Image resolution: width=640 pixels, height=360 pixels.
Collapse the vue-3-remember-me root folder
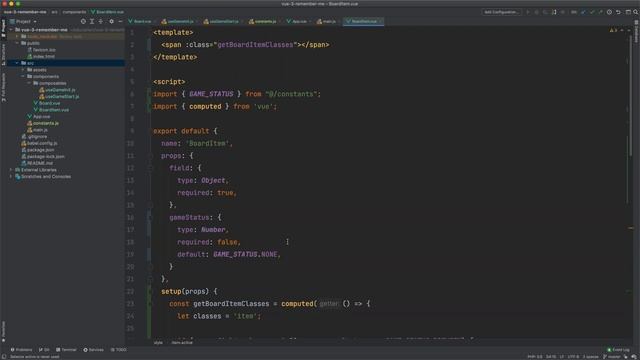click(11, 30)
